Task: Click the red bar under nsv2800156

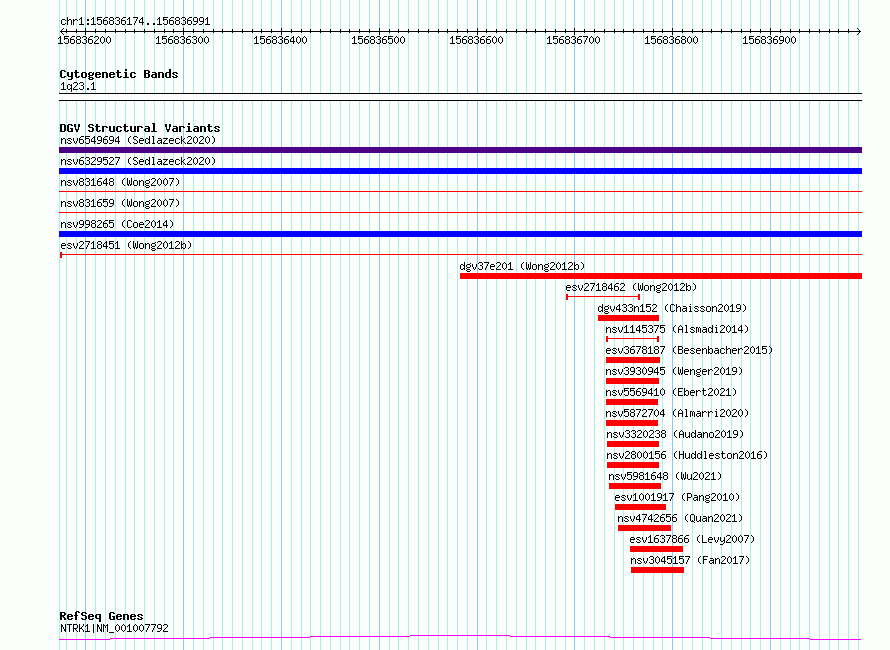Action: click(633, 465)
